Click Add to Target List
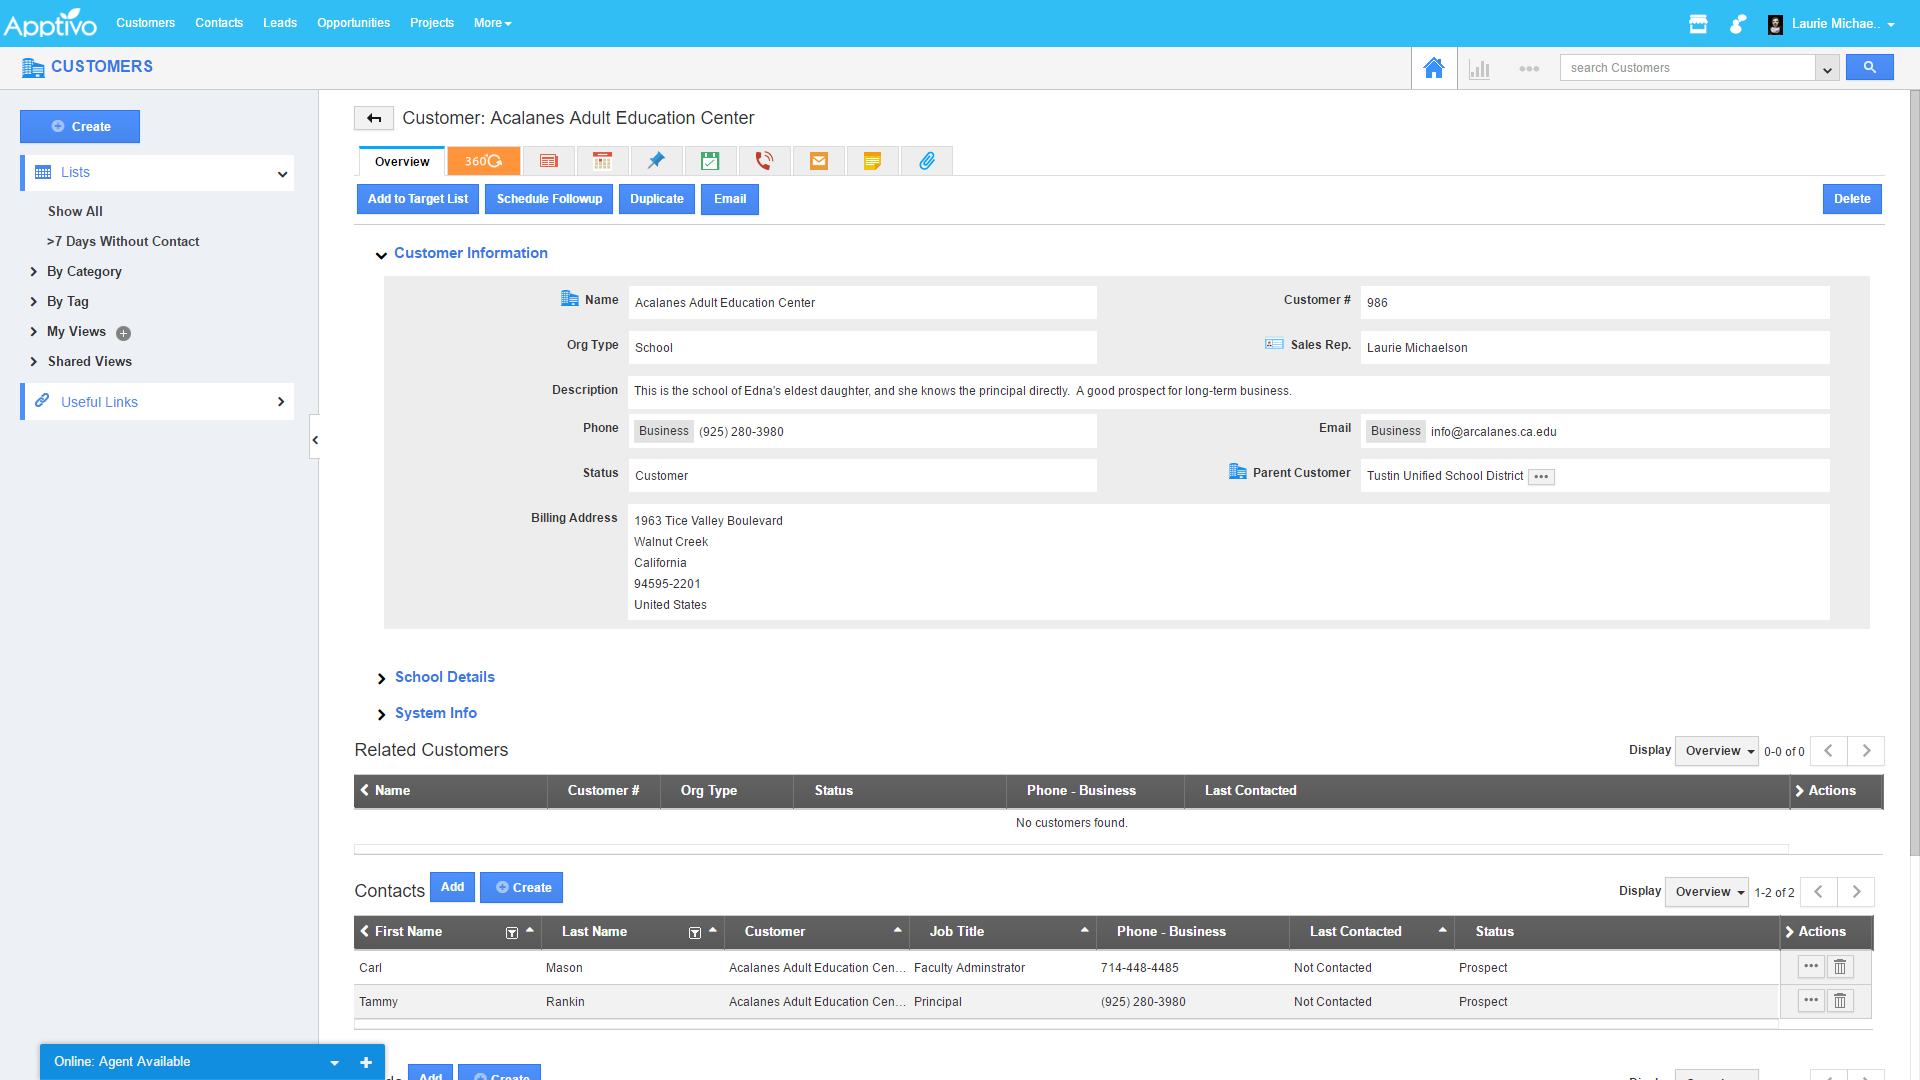The width and height of the screenshot is (1920, 1080). click(x=418, y=199)
